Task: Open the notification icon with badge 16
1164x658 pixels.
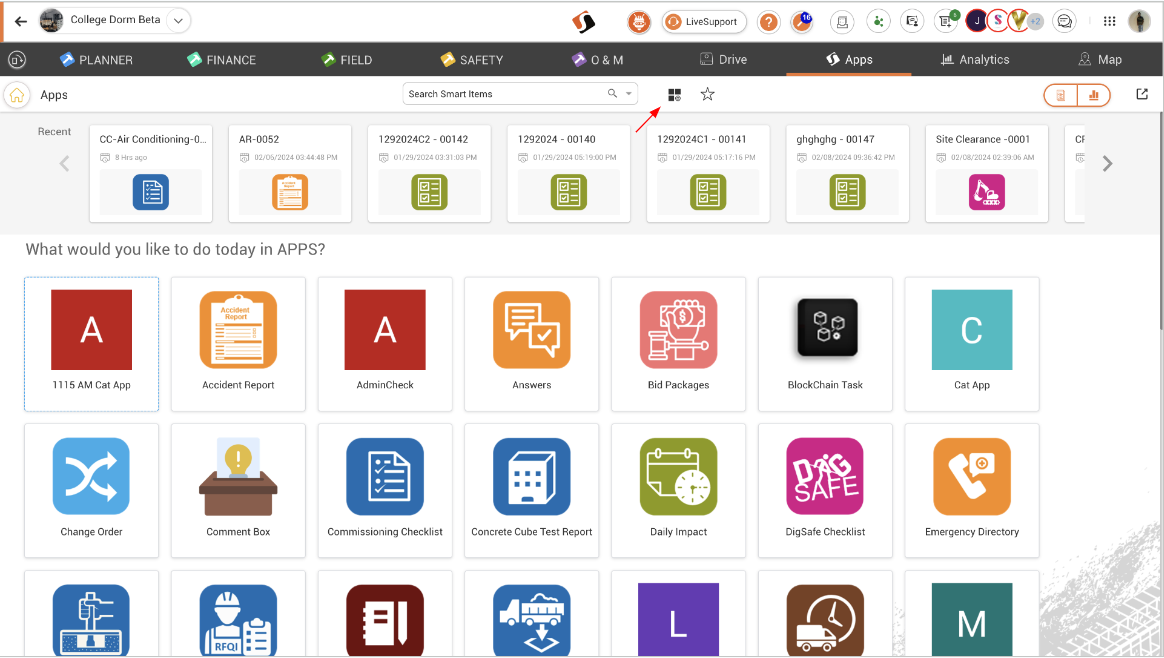Action: [802, 22]
